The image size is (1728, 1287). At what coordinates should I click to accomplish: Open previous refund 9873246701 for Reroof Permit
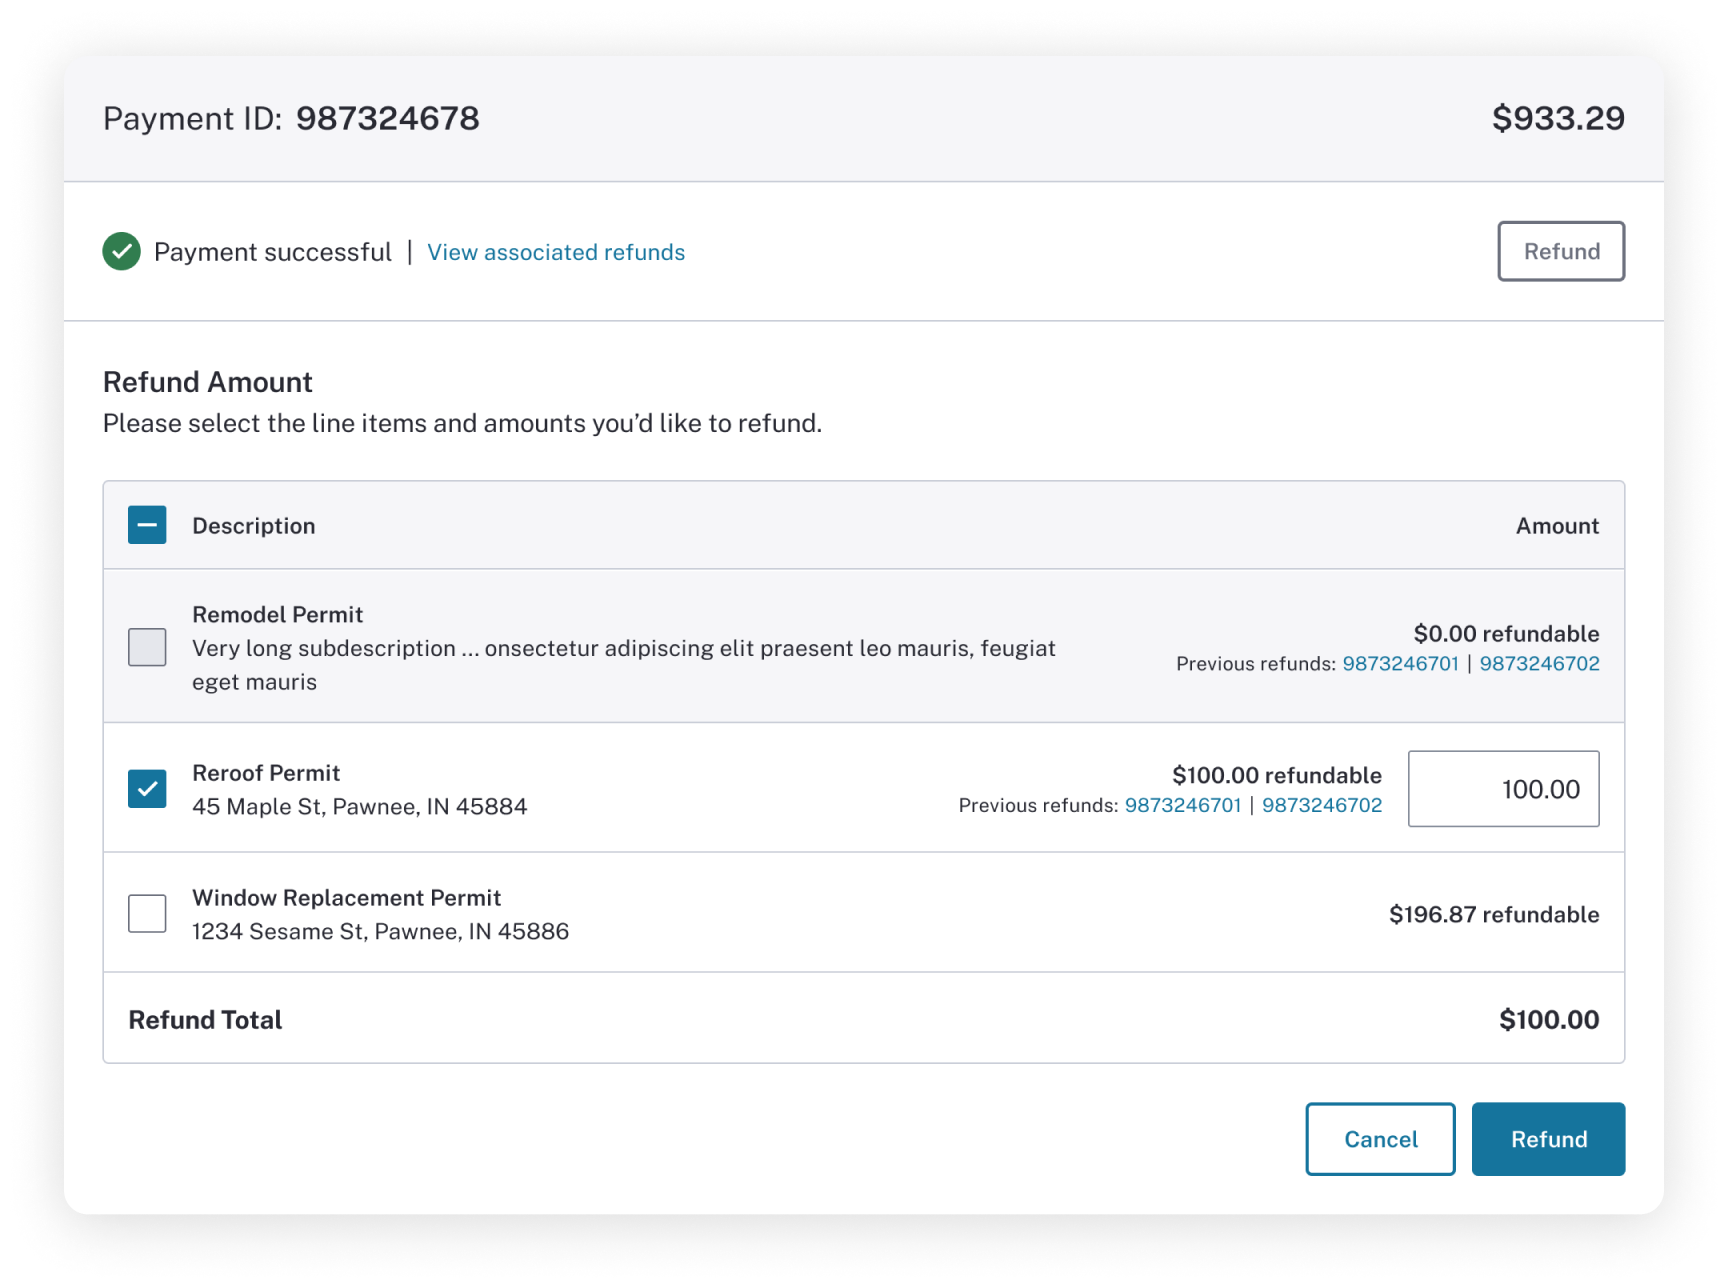(x=1185, y=804)
